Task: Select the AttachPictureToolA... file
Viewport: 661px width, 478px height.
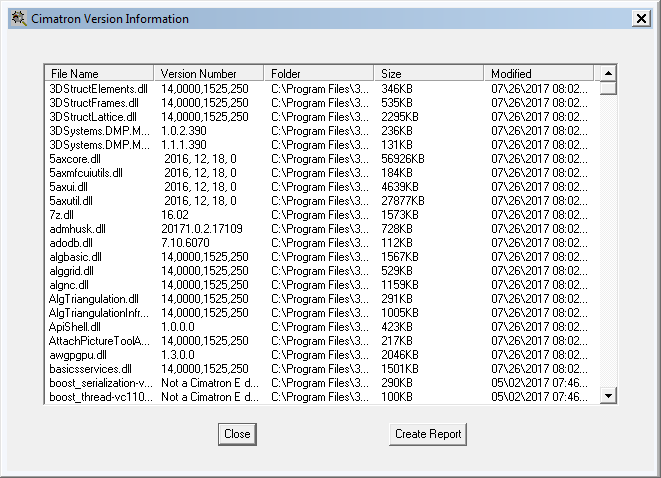Action: click(99, 341)
